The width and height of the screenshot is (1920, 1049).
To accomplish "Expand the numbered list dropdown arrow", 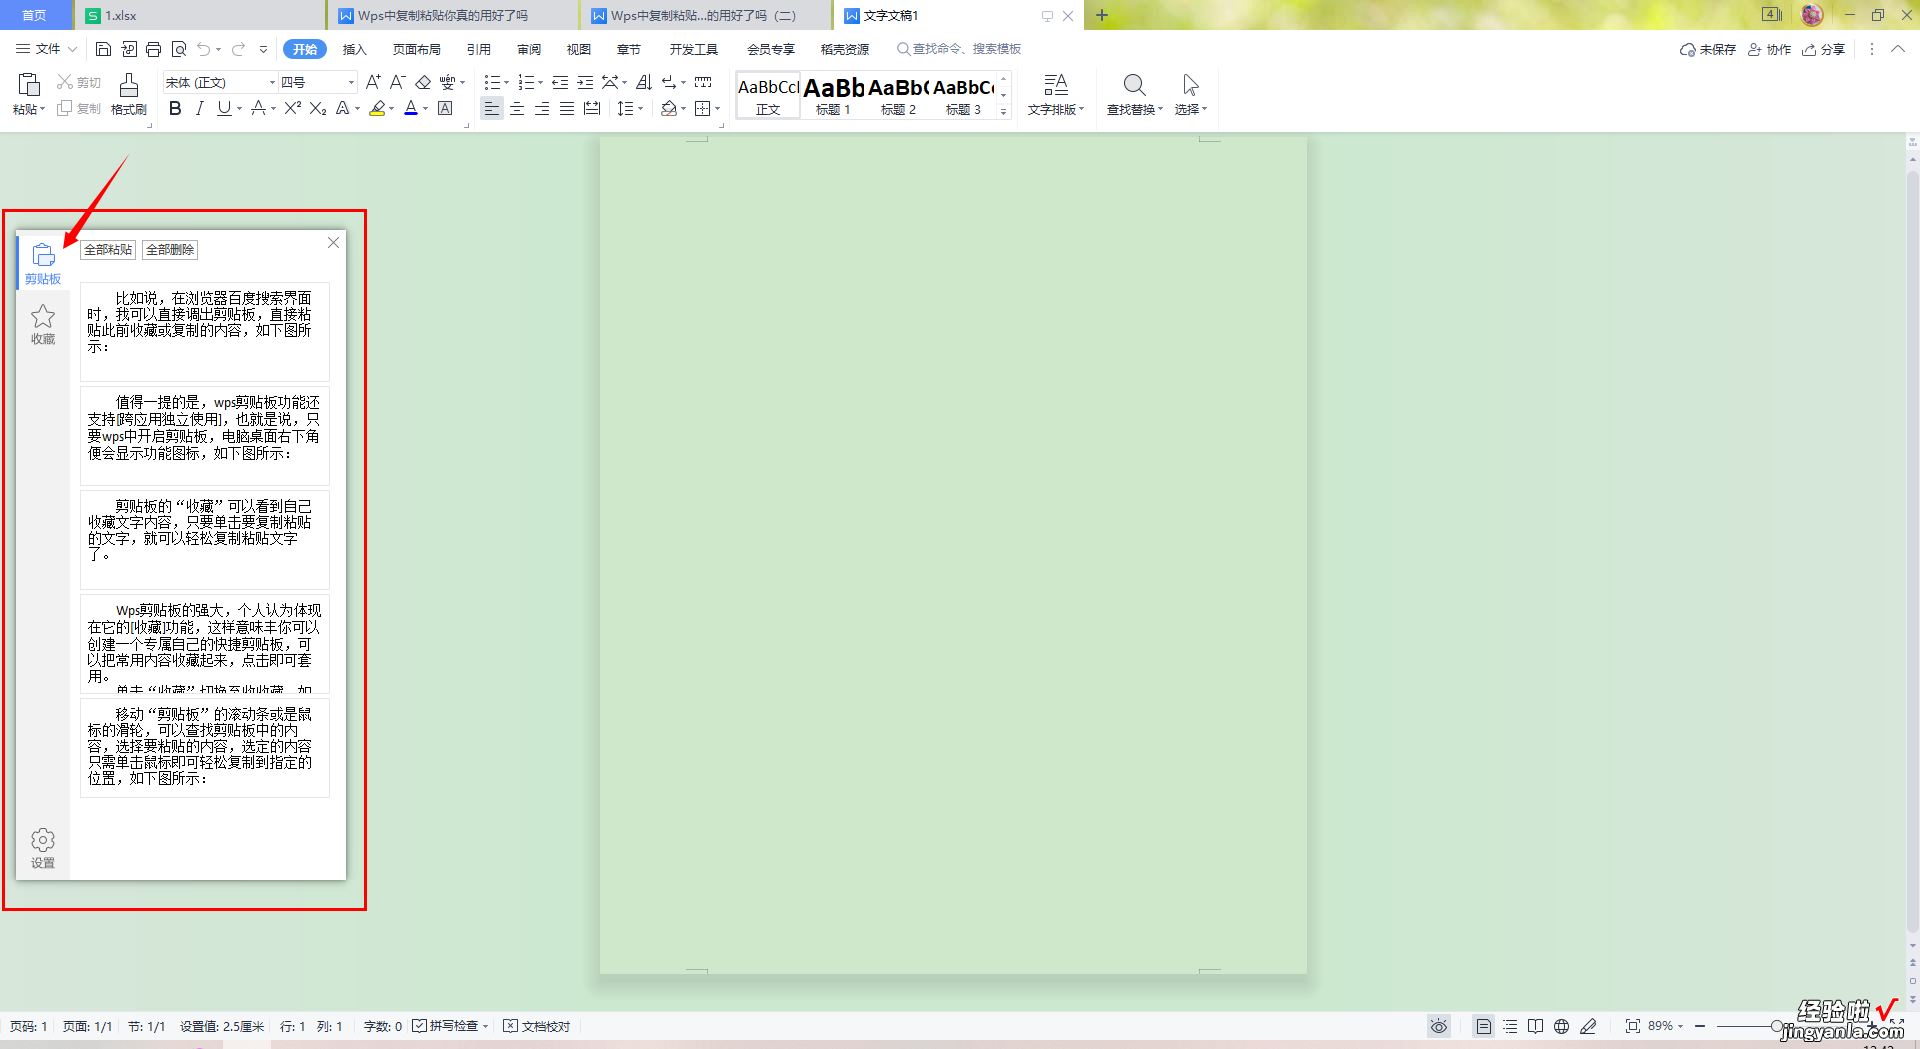I will tap(540, 83).
